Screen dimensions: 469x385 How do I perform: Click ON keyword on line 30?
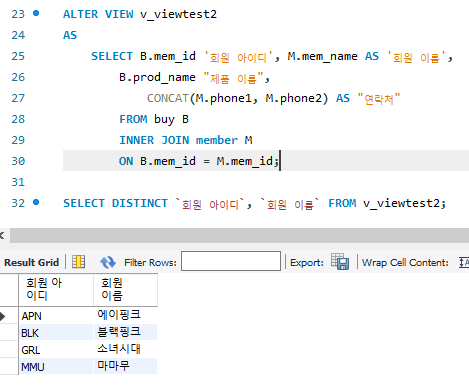[x=126, y=161]
